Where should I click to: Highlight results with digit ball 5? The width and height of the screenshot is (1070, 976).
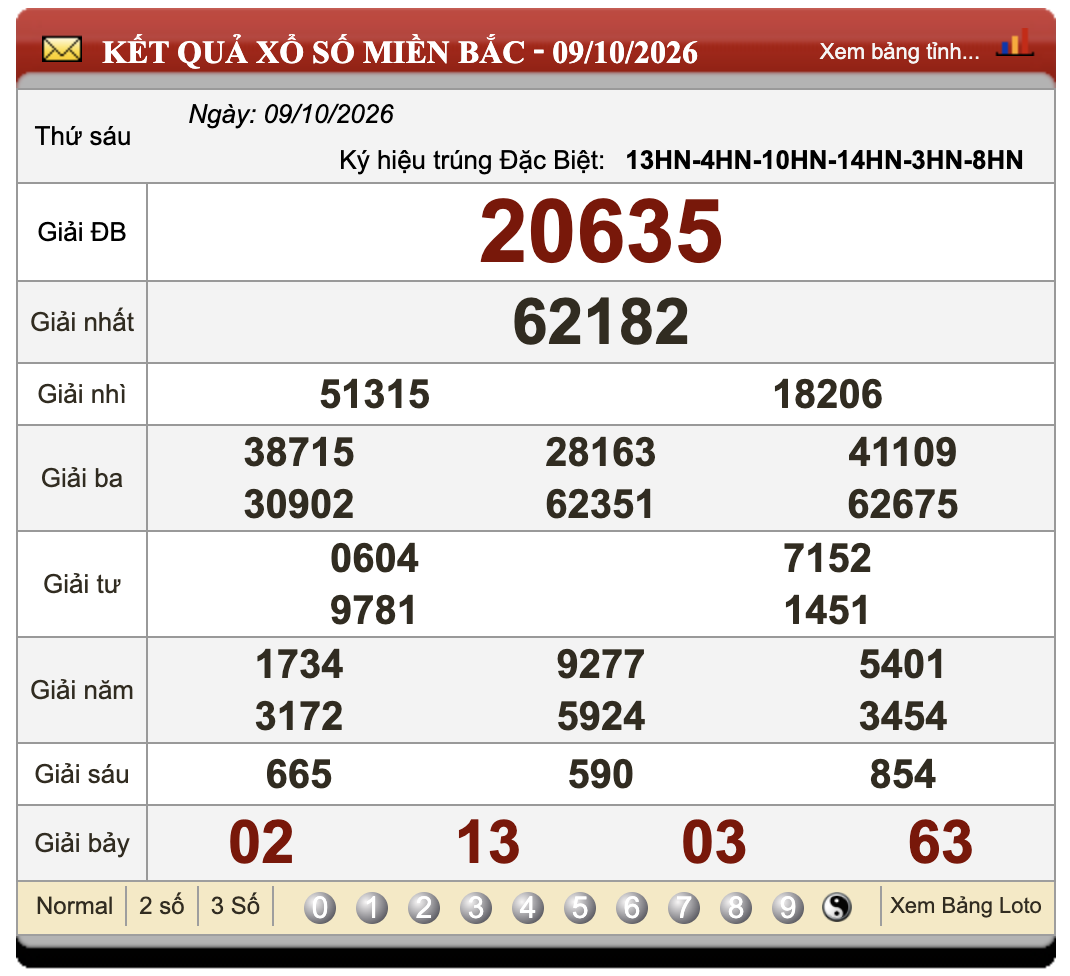click(580, 908)
